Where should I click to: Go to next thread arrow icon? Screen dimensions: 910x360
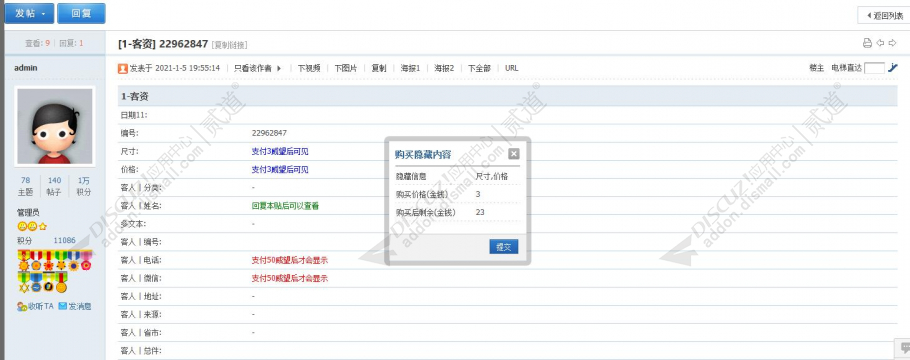pyautogui.click(x=893, y=43)
